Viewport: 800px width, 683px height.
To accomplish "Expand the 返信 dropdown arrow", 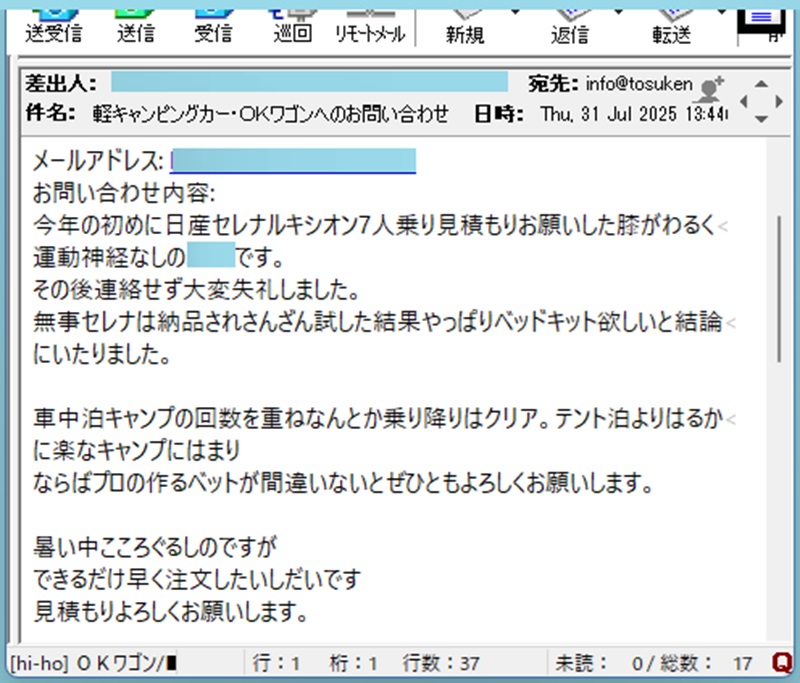I will click(x=618, y=12).
